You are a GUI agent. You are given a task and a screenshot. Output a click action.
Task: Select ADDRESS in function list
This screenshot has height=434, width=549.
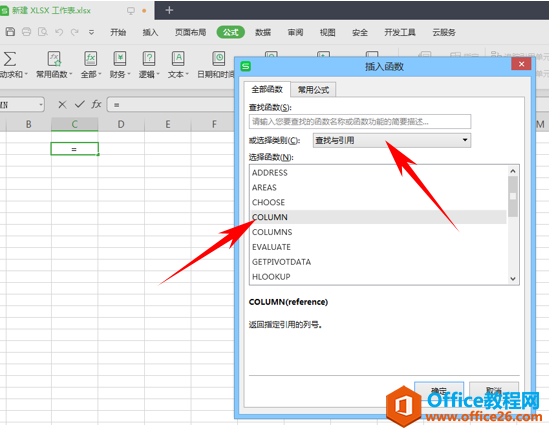coord(378,173)
